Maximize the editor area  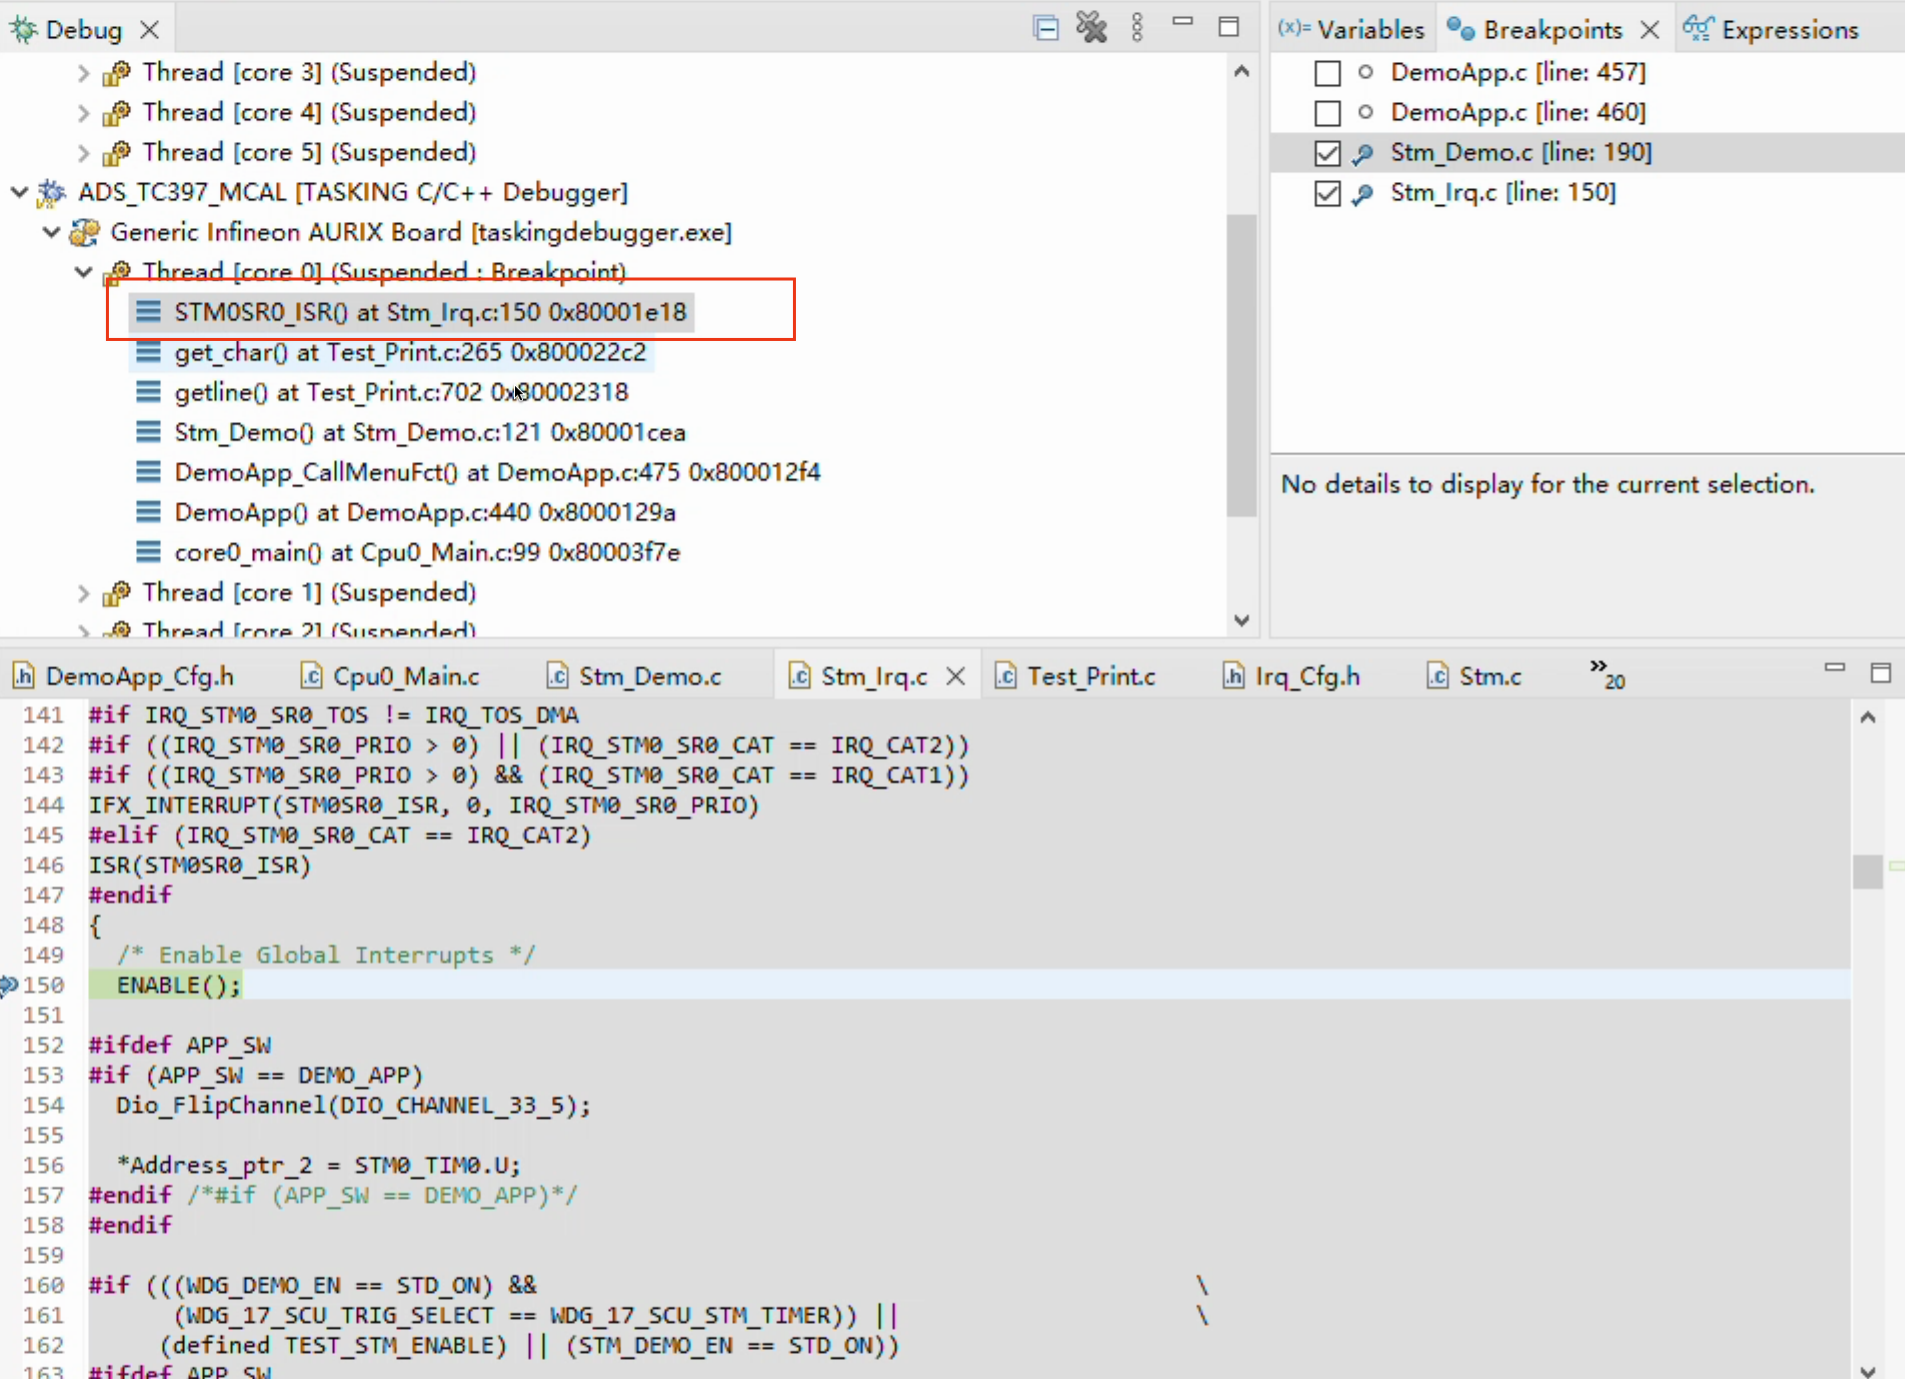(1881, 673)
